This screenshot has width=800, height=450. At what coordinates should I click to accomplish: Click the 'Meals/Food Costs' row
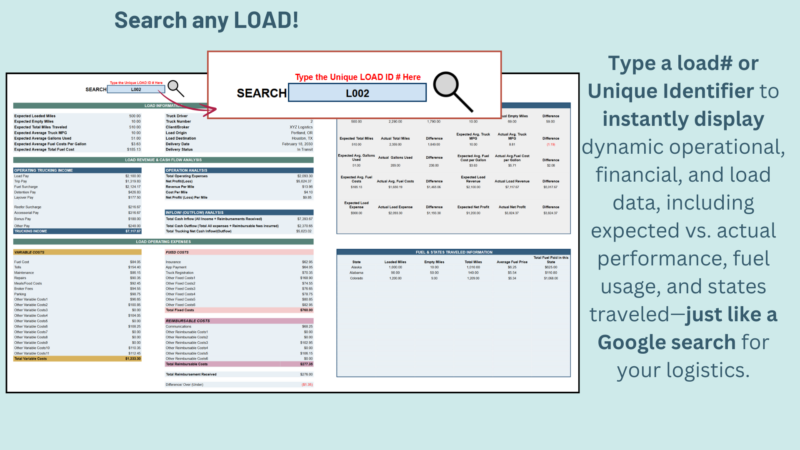(77, 284)
